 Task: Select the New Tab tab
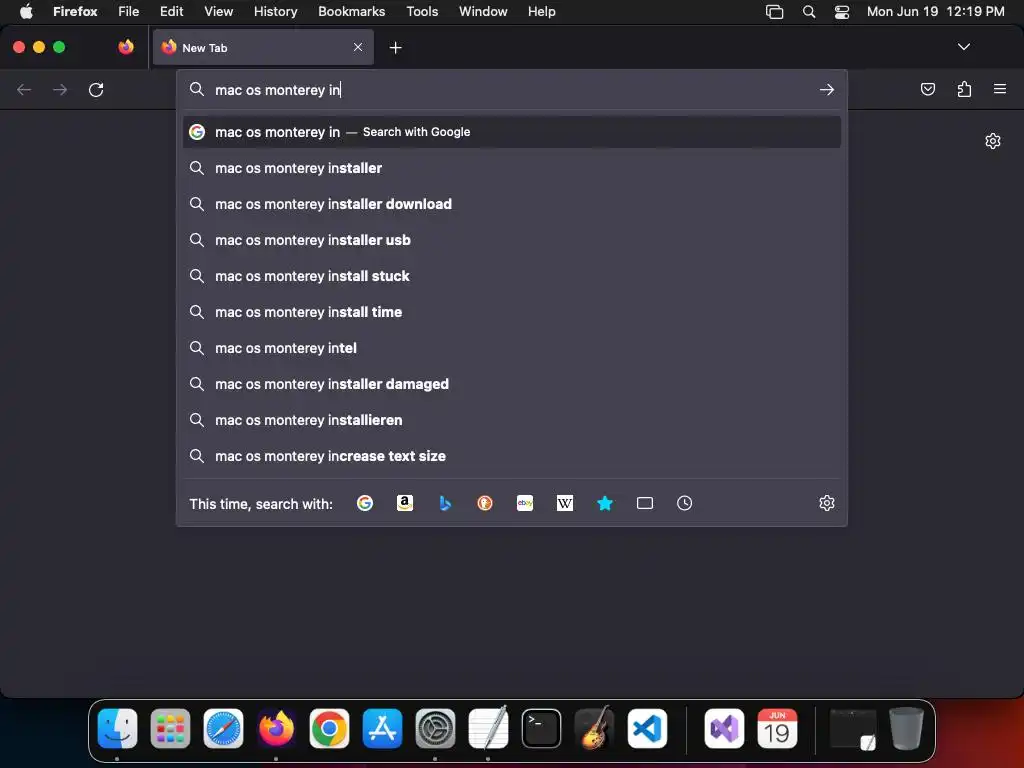(x=263, y=47)
